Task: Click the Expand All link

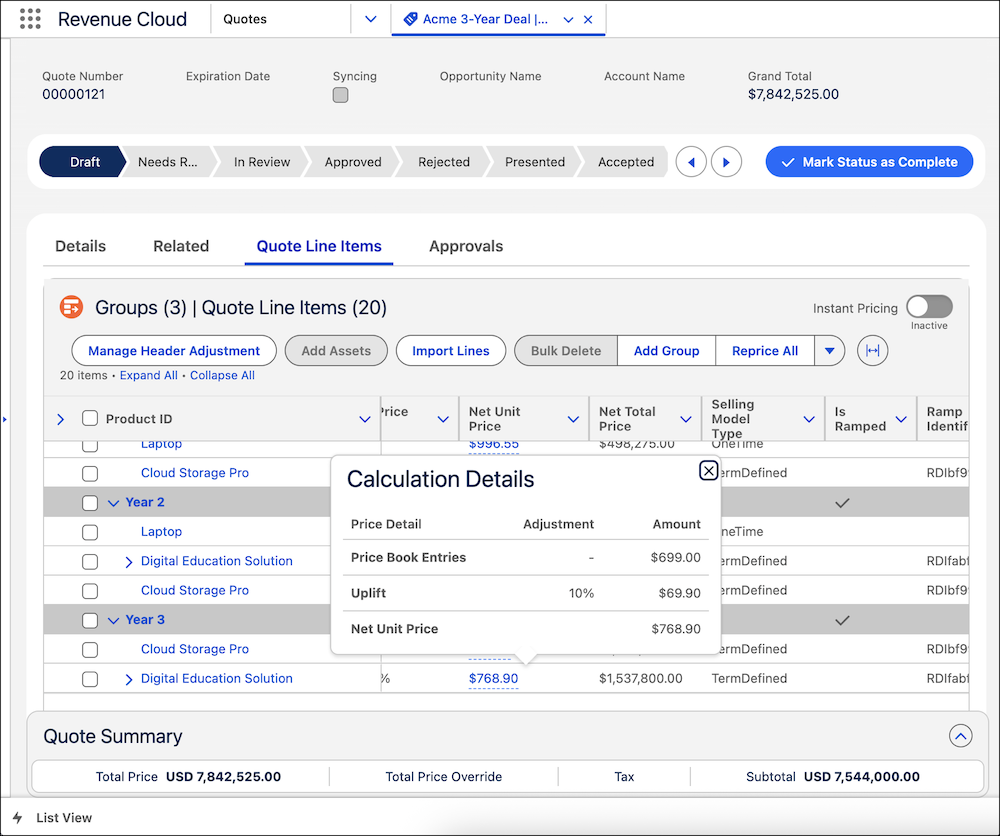Action: coord(149,376)
